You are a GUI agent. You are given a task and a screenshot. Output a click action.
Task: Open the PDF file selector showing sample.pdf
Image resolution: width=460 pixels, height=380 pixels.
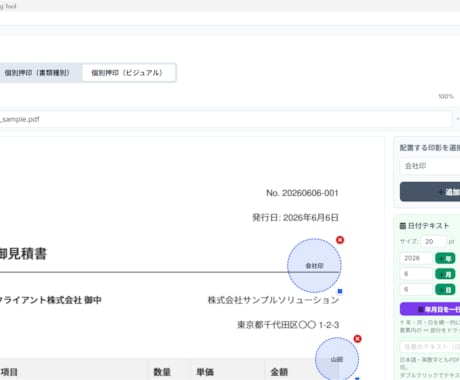point(226,119)
